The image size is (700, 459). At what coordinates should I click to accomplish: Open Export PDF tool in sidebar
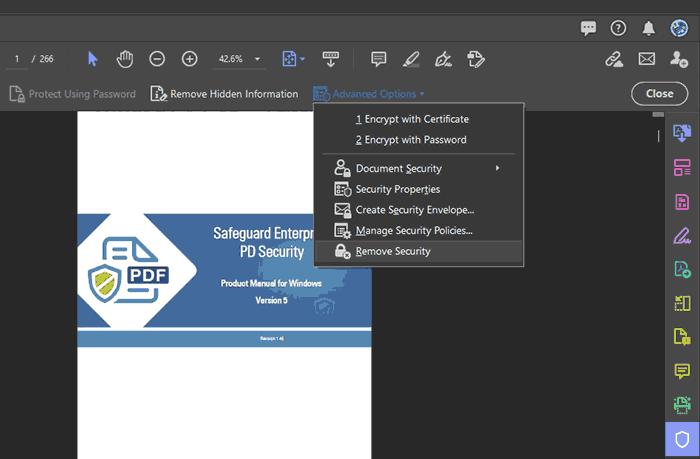click(682, 133)
